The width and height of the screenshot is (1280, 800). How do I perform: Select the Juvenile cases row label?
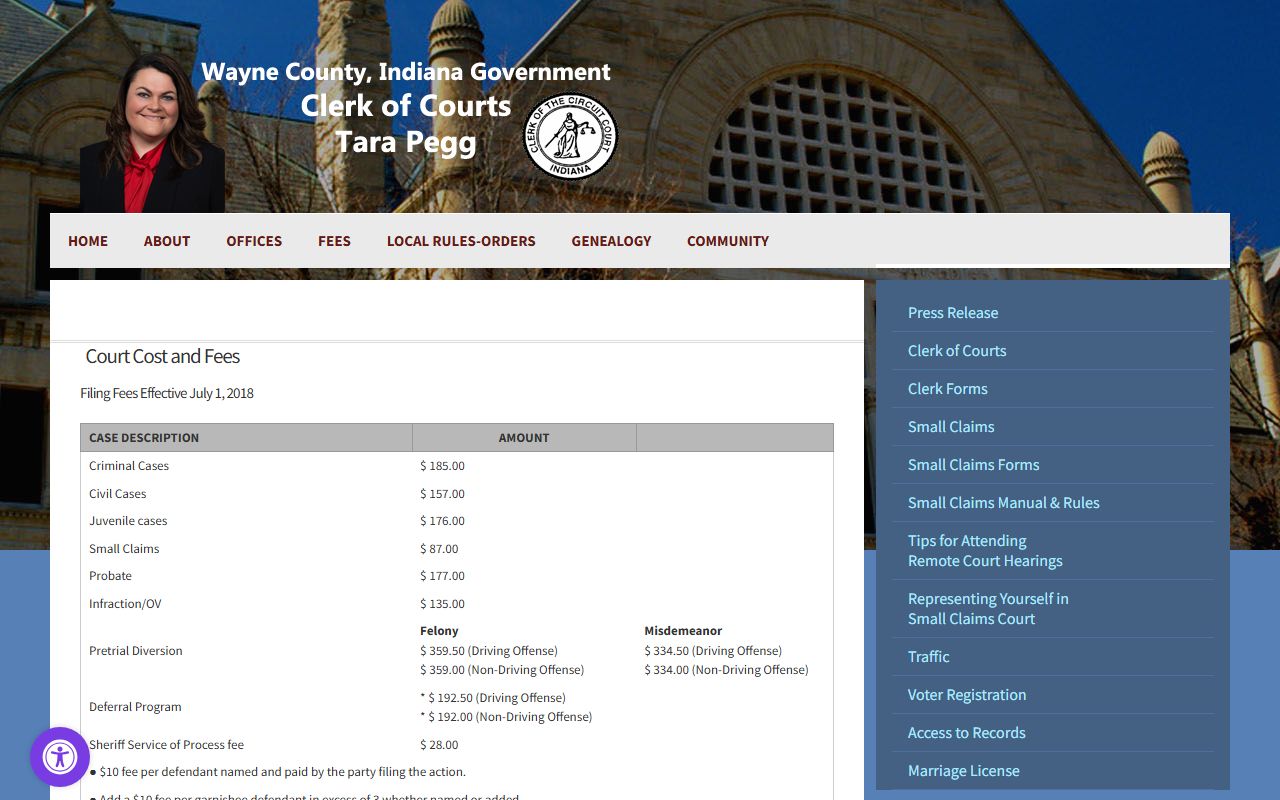[x=128, y=521]
